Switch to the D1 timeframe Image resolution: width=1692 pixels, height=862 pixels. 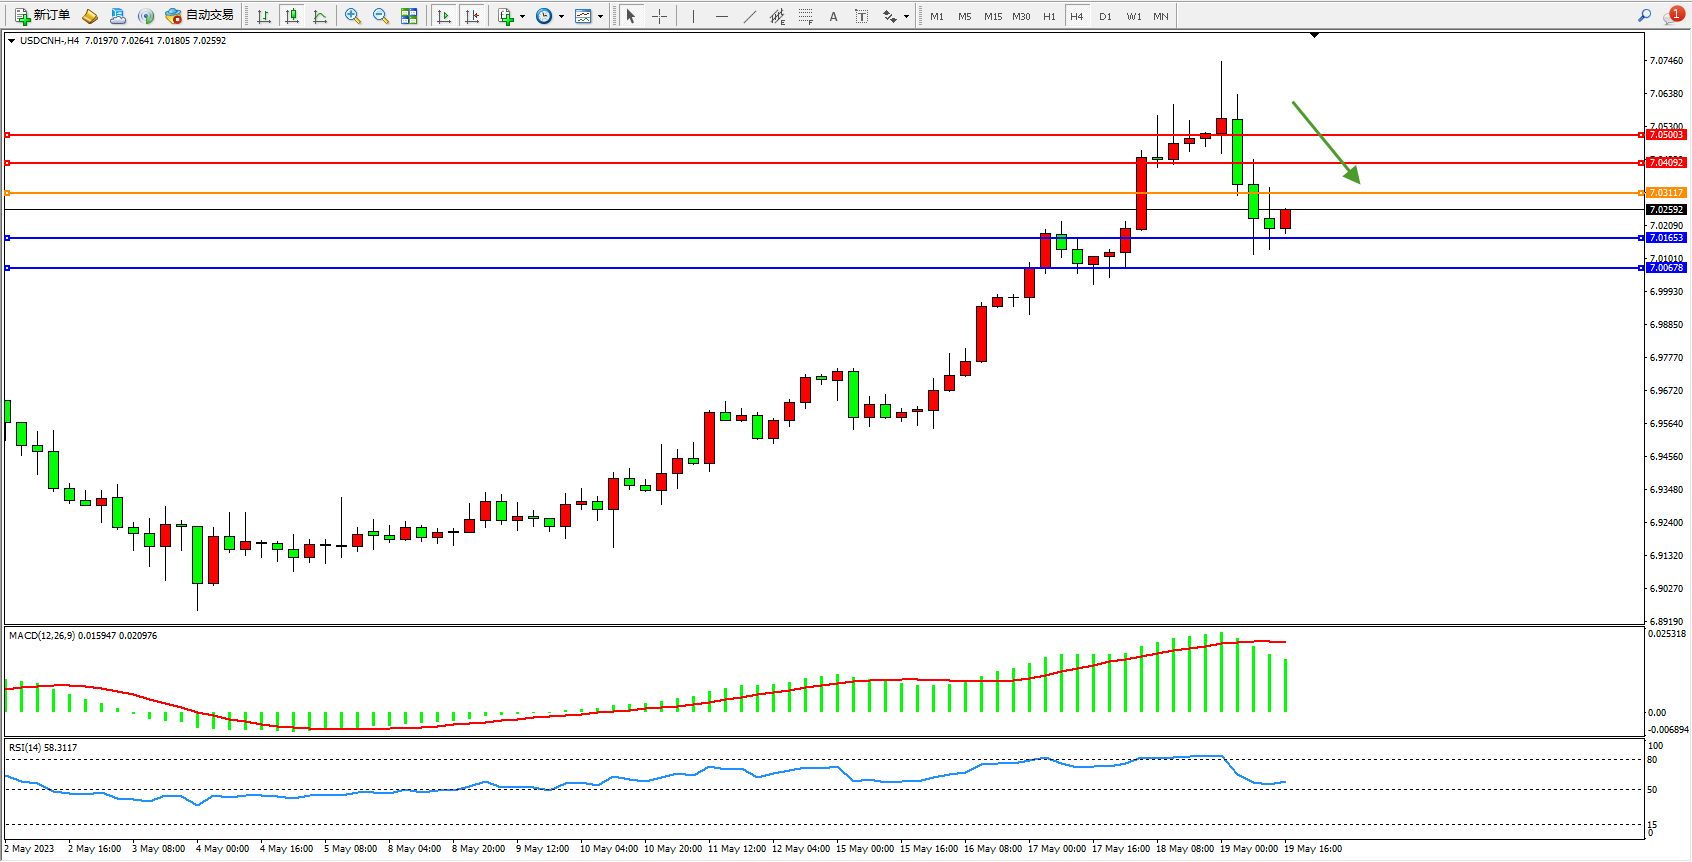1105,16
